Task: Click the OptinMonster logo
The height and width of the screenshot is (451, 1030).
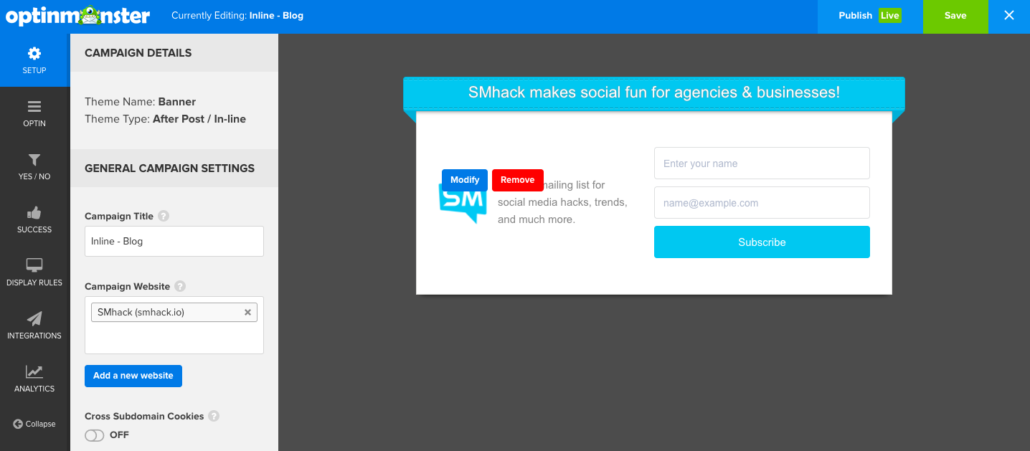Action: 78,16
